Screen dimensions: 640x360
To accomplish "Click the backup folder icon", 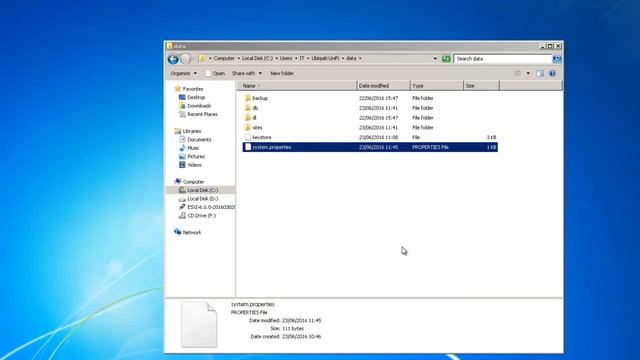I will [x=247, y=98].
